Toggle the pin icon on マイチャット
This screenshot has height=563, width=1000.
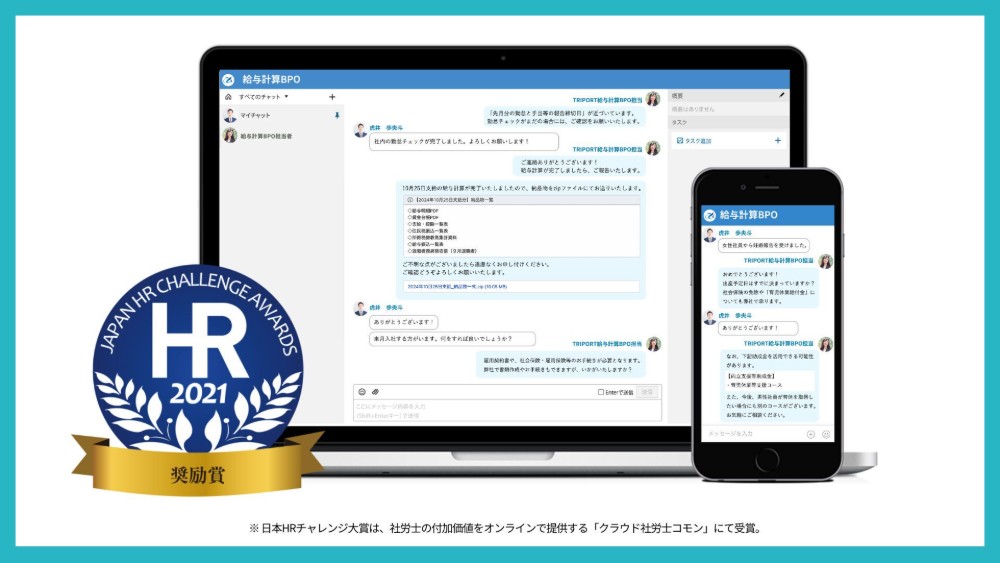click(x=337, y=115)
